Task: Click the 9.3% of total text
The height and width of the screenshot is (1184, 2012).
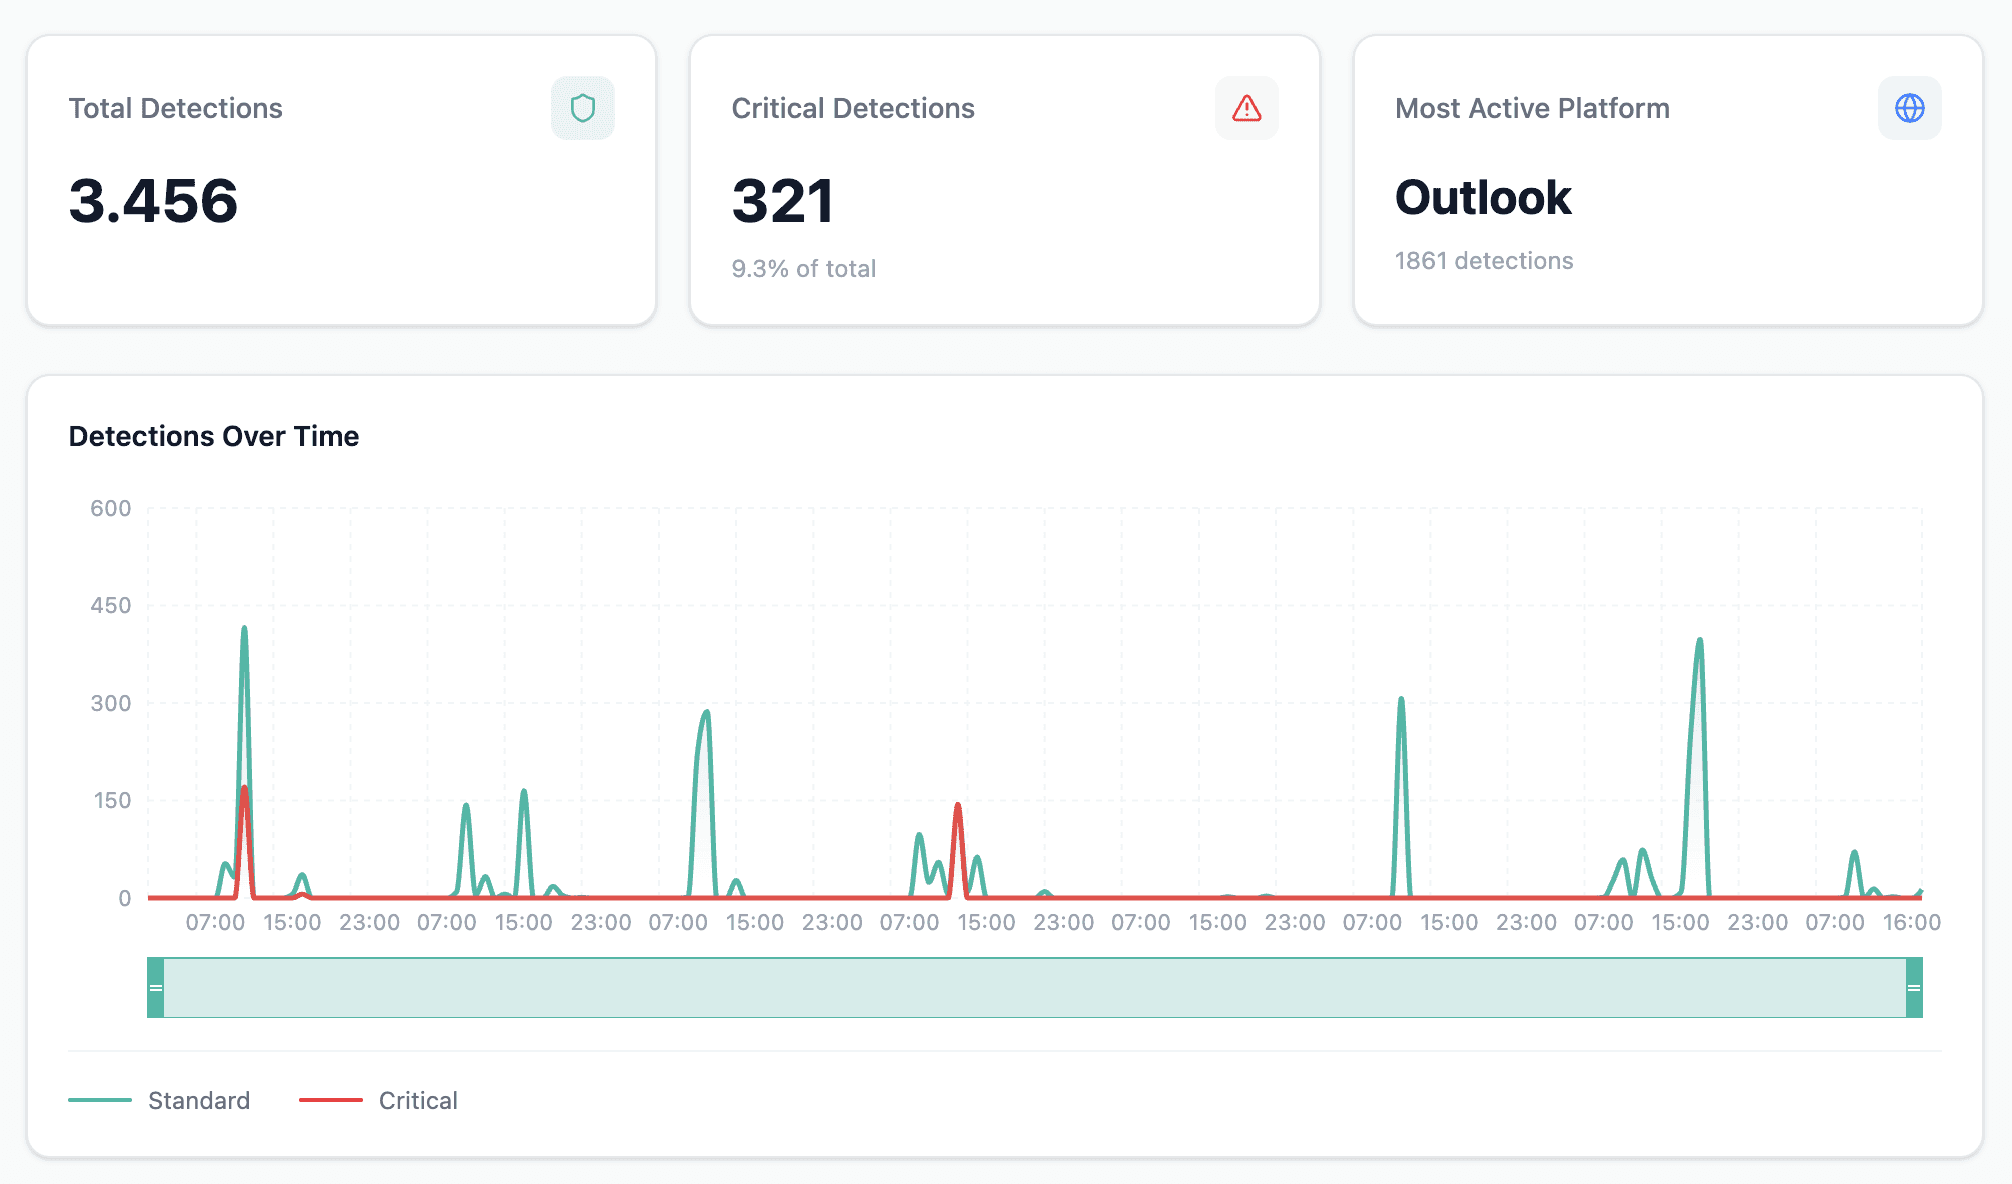Action: pyautogui.click(x=803, y=269)
